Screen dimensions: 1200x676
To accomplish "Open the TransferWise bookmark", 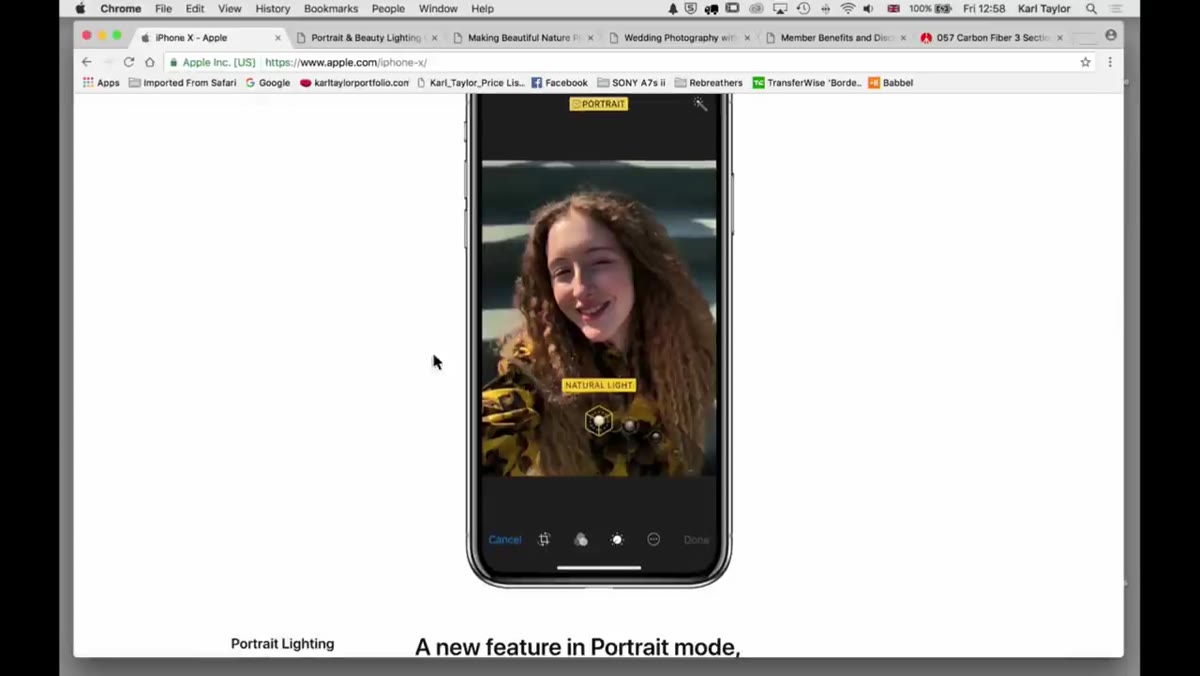I will click(x=807, y=83).
